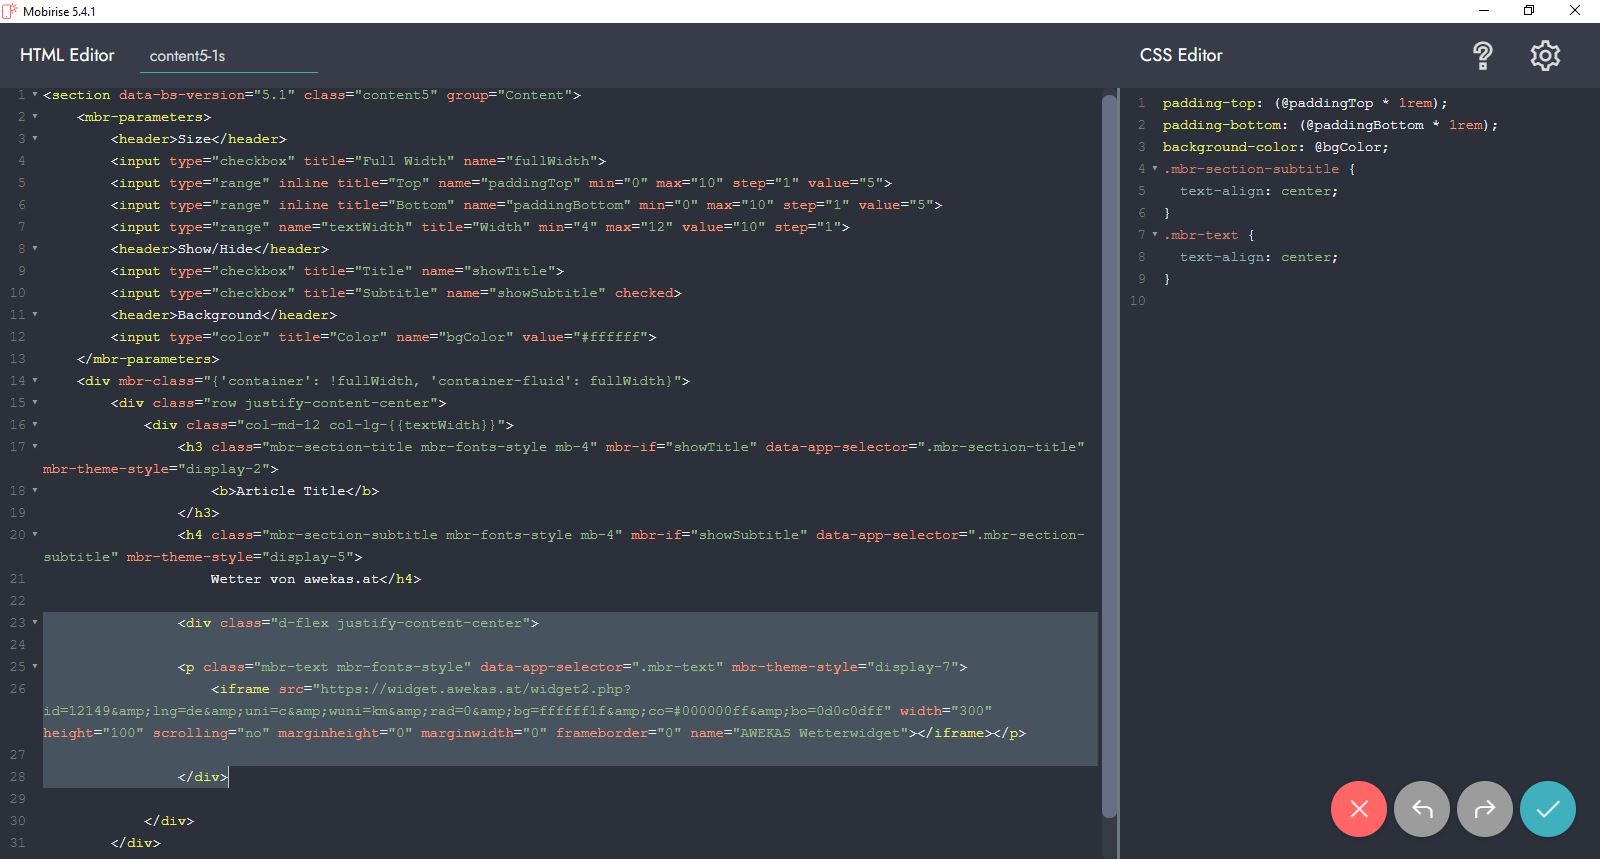Fold the mbr-parameters block on line 2
1600x859 pixels.
[x=35, y=117]
